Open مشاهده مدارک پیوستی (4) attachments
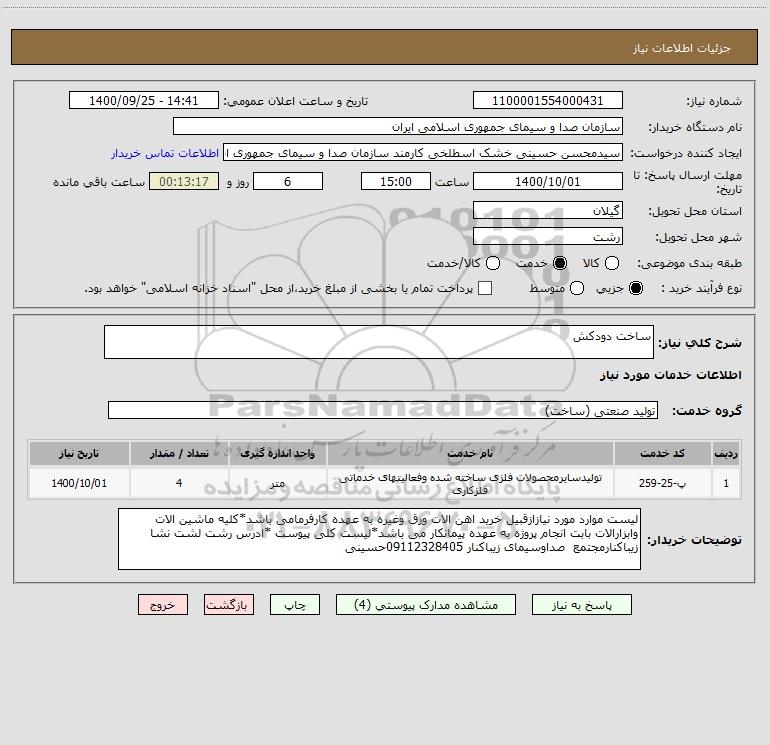 426,605
